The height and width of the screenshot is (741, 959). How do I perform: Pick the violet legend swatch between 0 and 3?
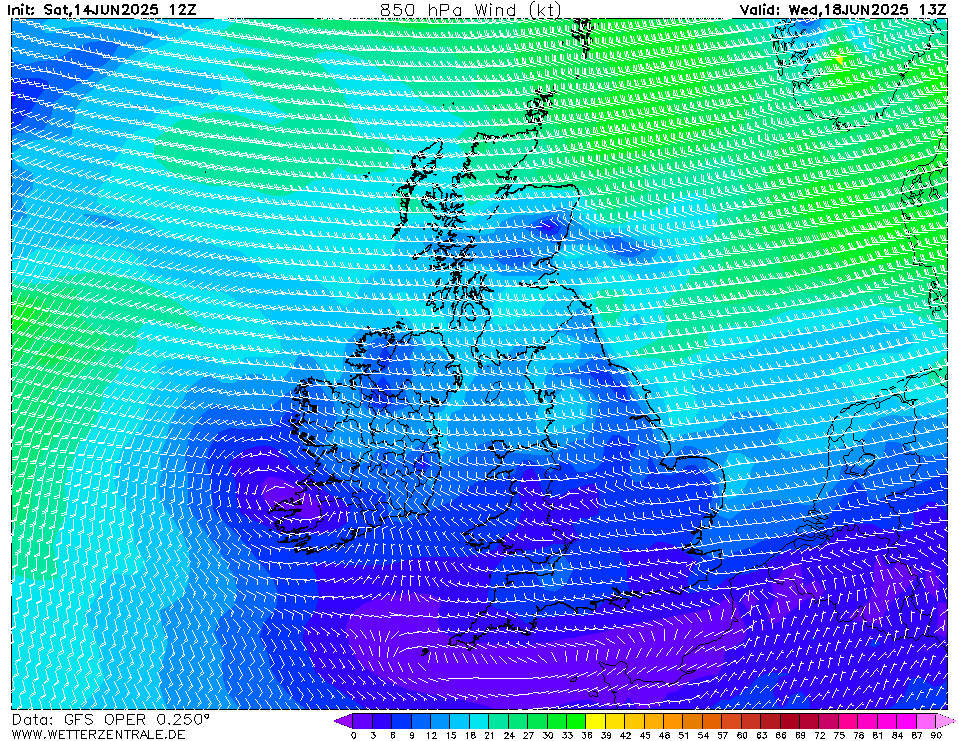tap(363, 721)
